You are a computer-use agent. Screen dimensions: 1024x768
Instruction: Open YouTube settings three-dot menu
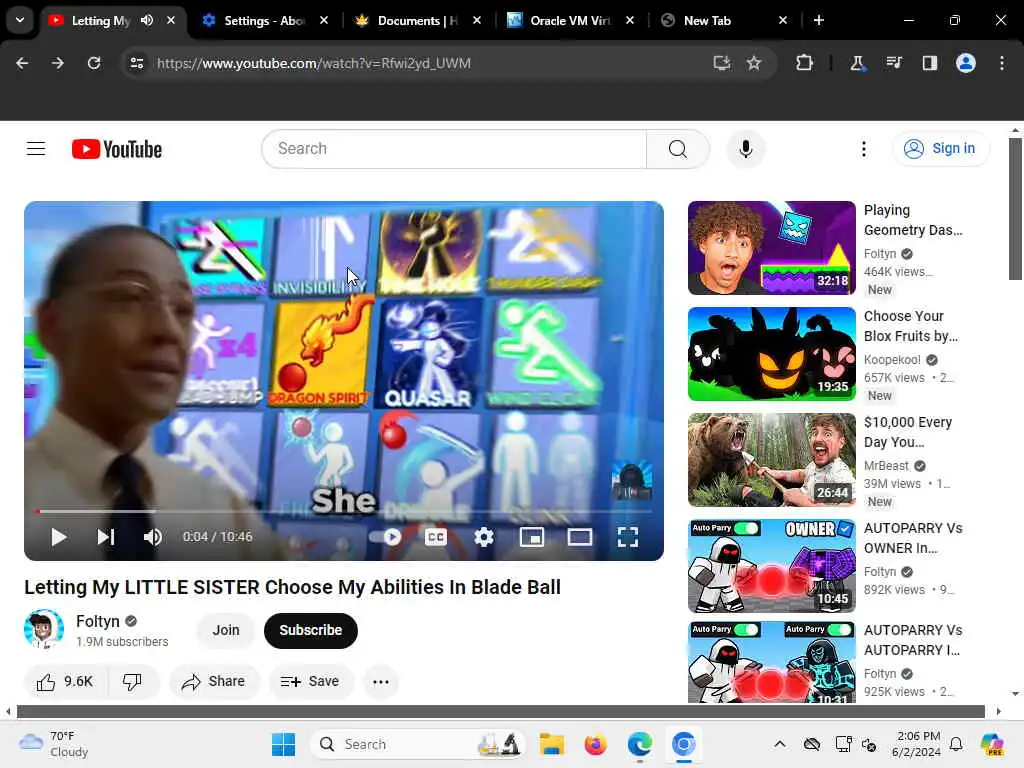coord(863,149)
